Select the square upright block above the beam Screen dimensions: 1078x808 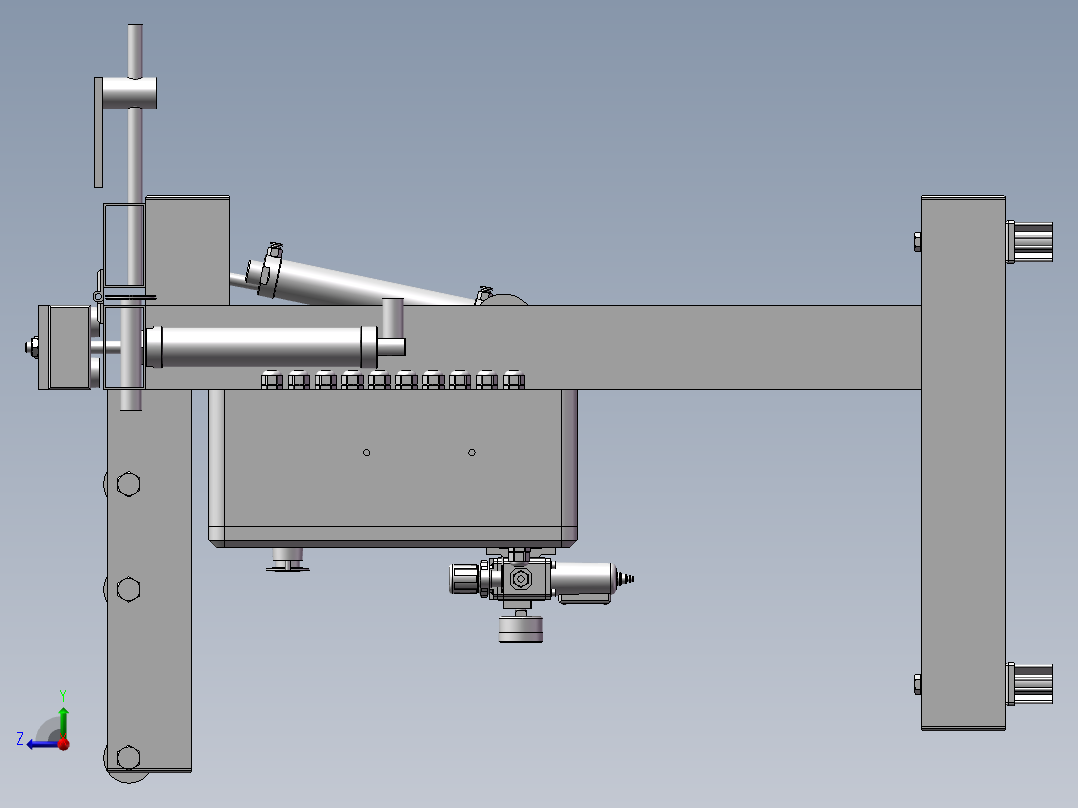pyautogui.click(x=187, y=250)
